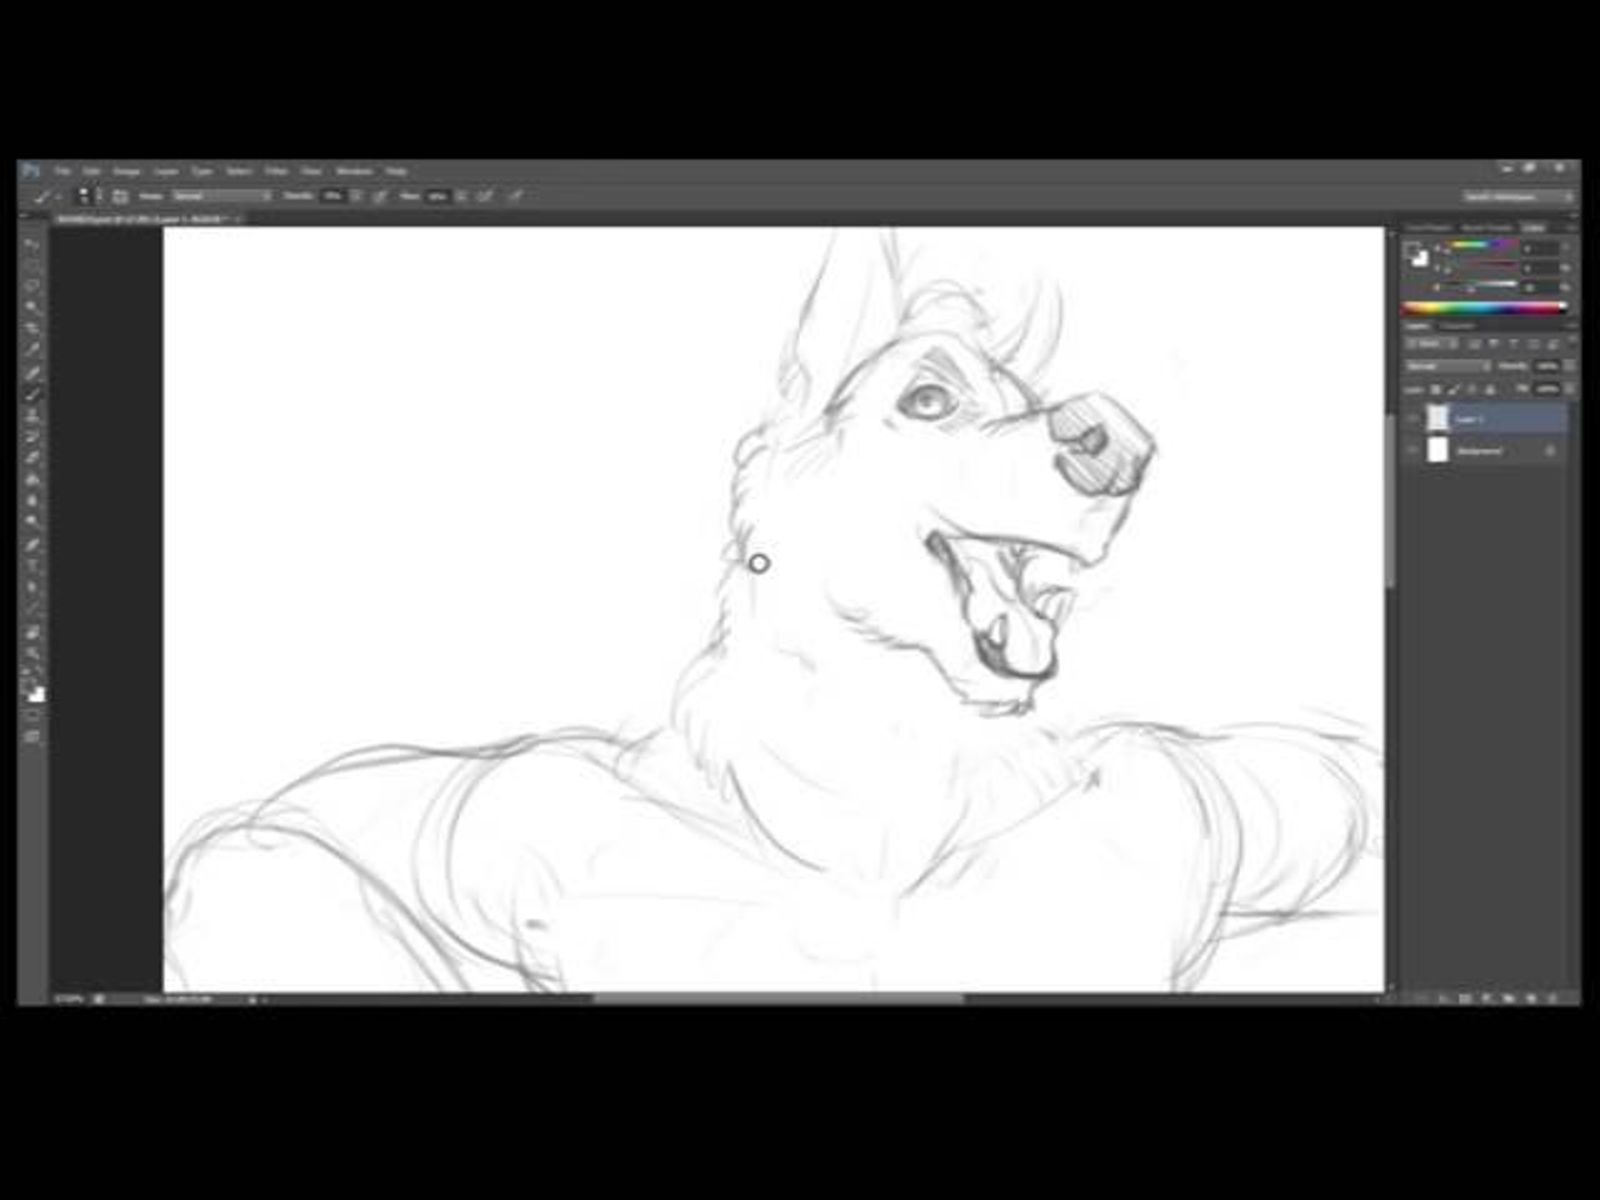
Task: Select the Hand tool
Action: click(x=32, y=632)
